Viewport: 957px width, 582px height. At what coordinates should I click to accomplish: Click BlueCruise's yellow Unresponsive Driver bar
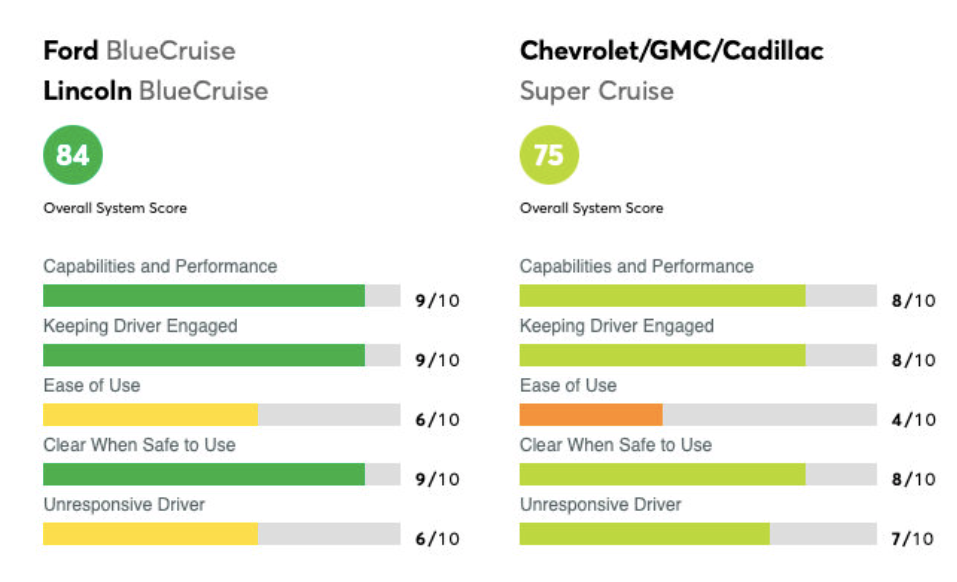[x=150, y=534]
